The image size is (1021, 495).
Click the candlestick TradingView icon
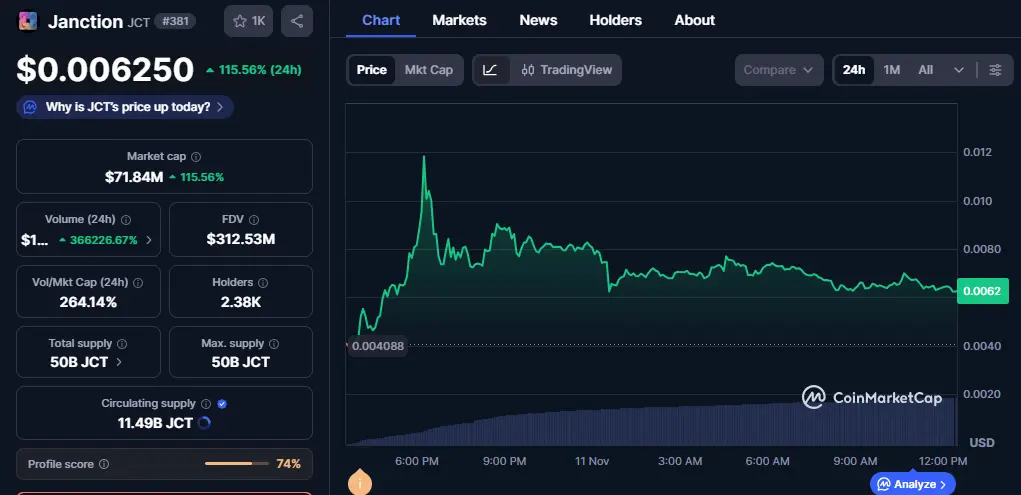click(528, 70)
